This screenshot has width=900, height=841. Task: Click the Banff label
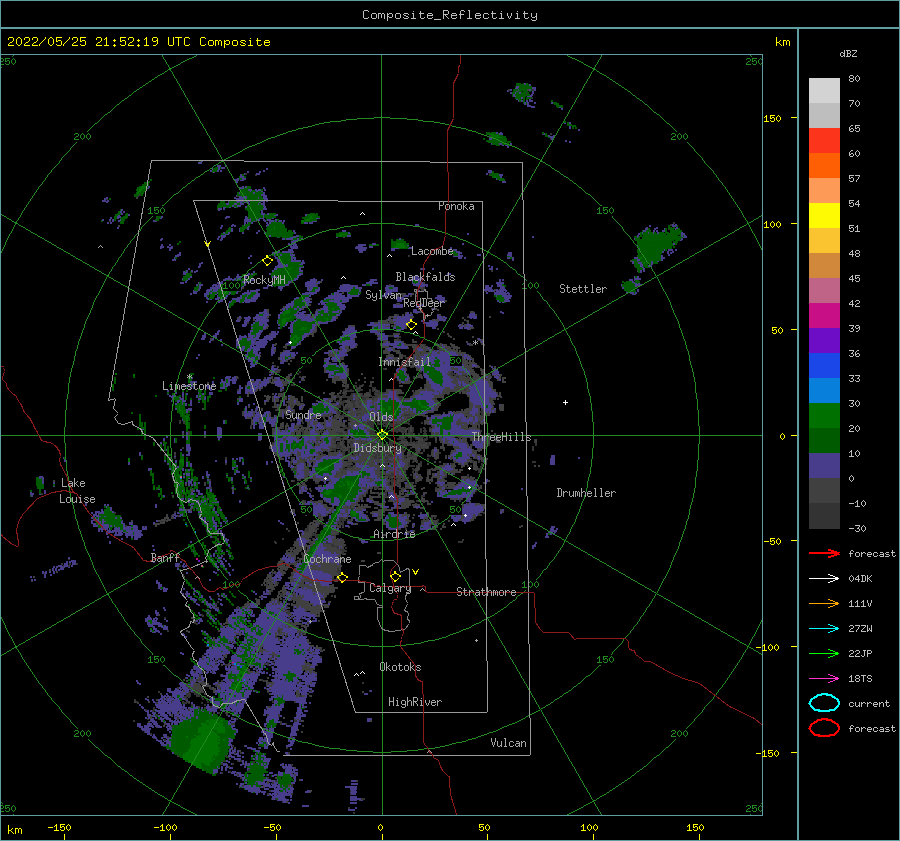coord(165,557)
